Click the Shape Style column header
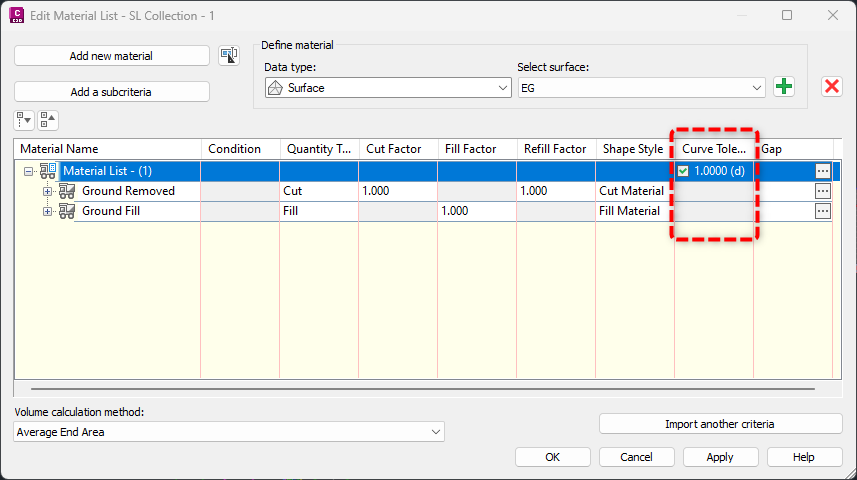857x480 pixels. (x=634, y=149)
